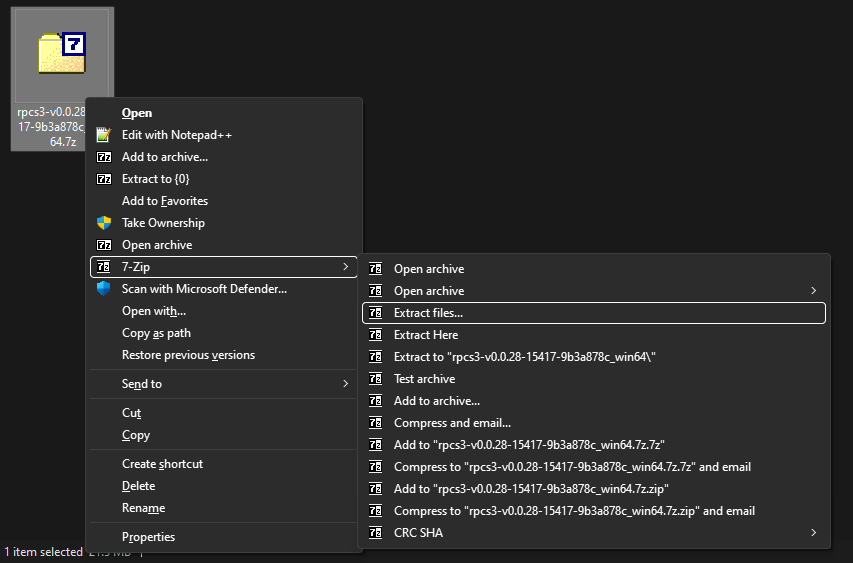853x563 pixels.
Task: Expand the second Open archive submenu arrow
Action: click(x=814, y=290)
